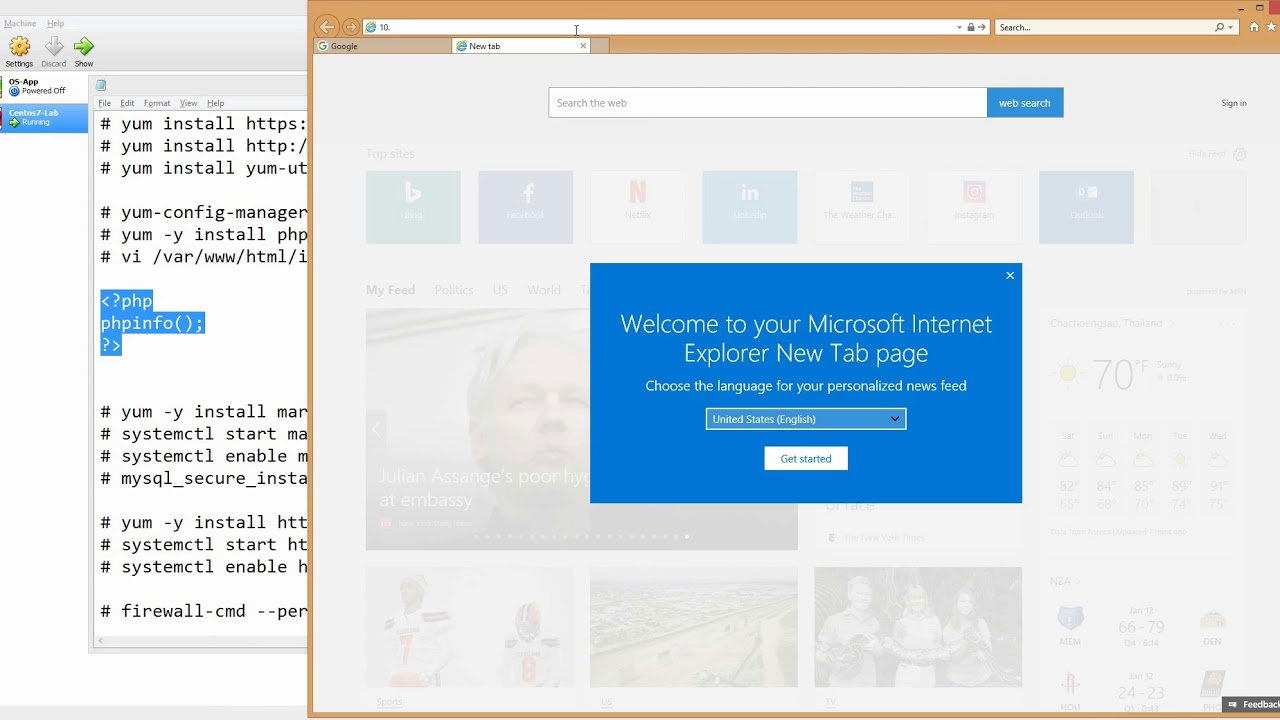This screenshot has width=1280, height=720.
Task: Click the magnifier icon in IE search box
Action: 1219,27
